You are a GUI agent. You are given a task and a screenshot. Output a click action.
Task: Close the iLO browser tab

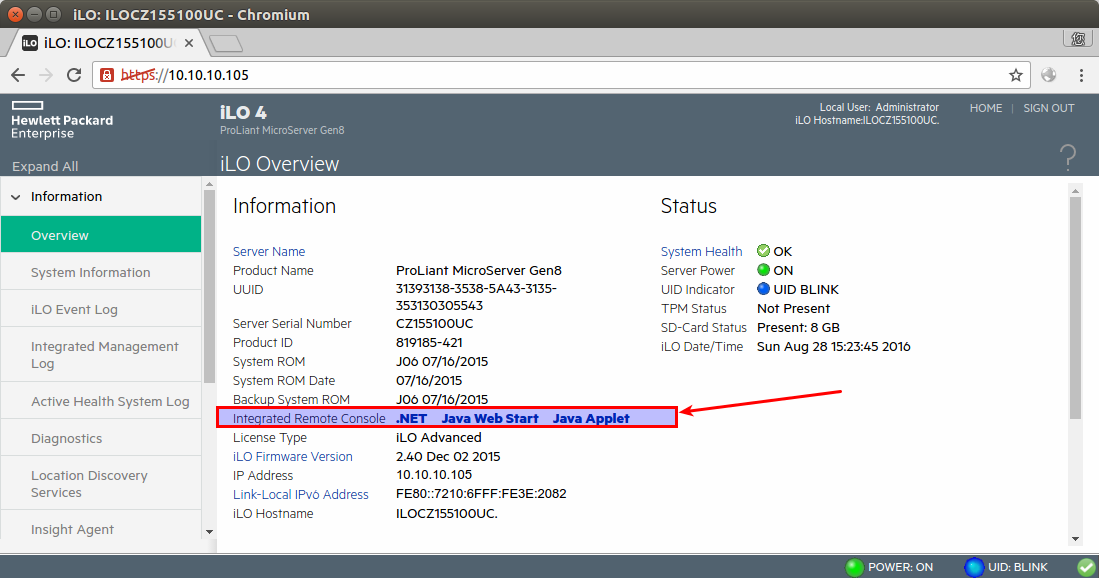189,43
